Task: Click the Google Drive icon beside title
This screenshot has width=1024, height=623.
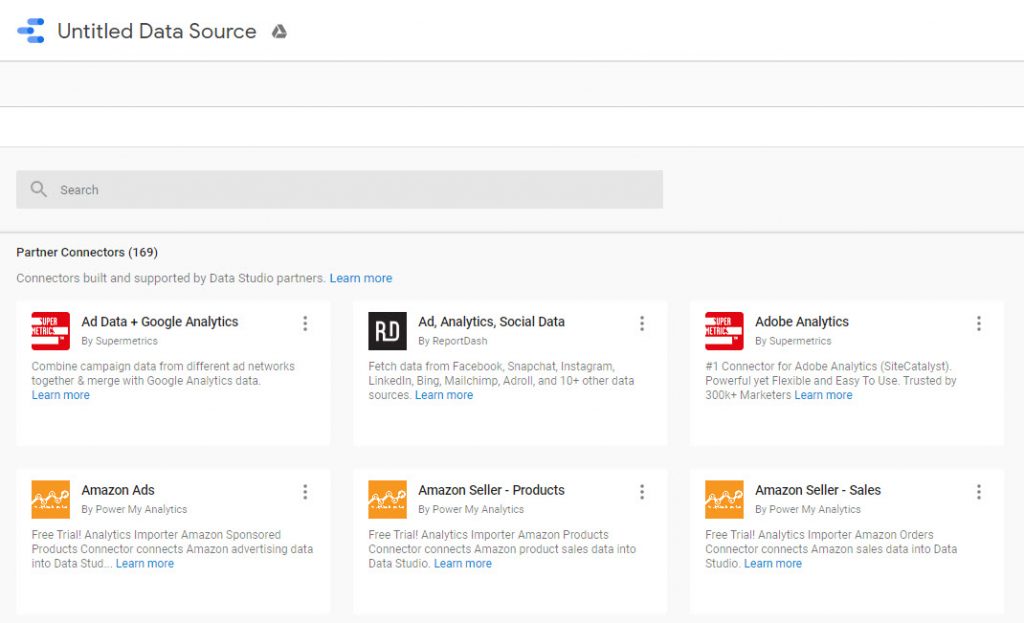Action: pos(280,31)
